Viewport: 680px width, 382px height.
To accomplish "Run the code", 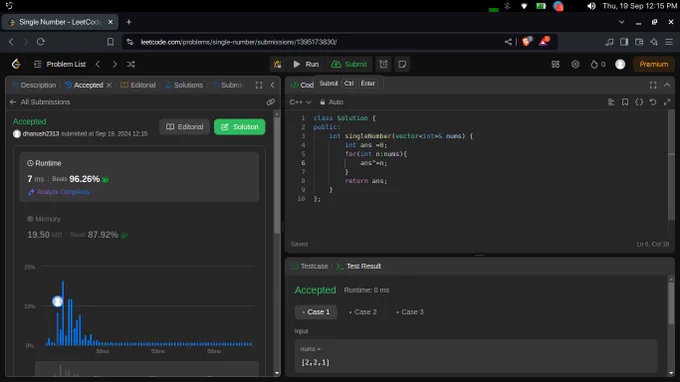I will point(306,64).
